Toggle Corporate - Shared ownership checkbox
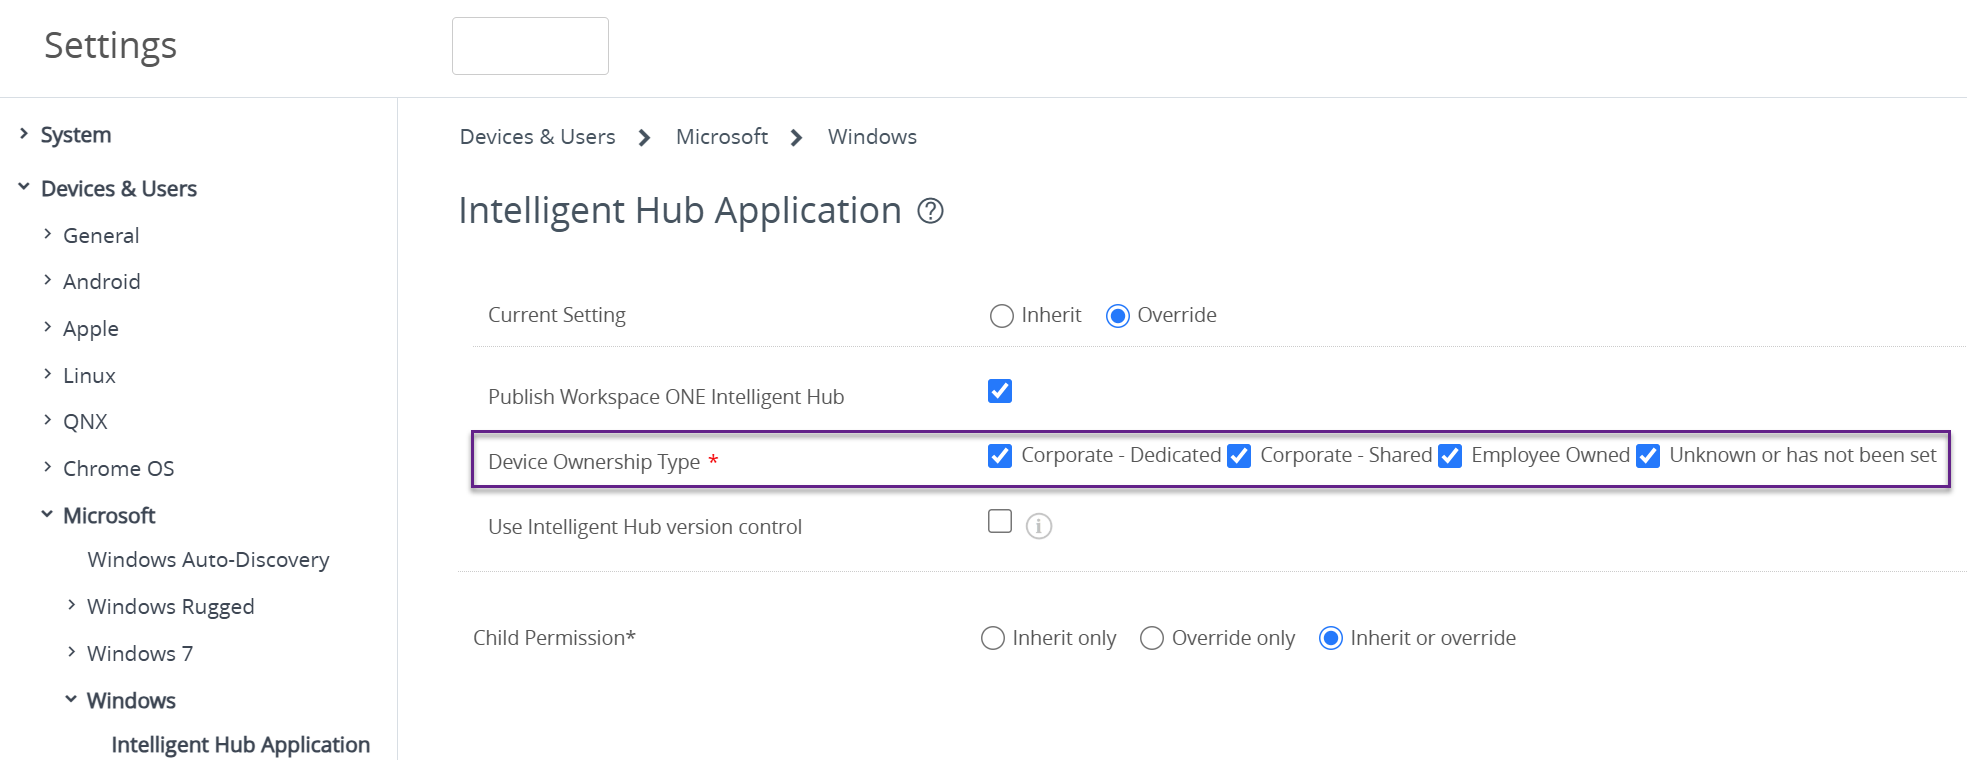Image resolution: width=1967 pixels, height=760 pixels. point(1239,456)
